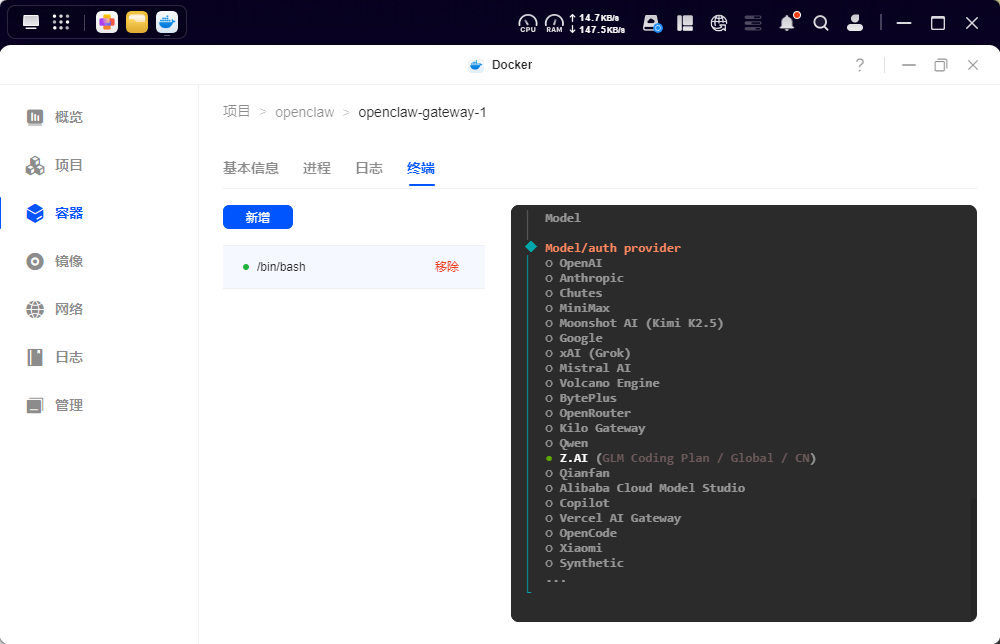Check the CPU usage gauge in taskbar

coord(527,22)
